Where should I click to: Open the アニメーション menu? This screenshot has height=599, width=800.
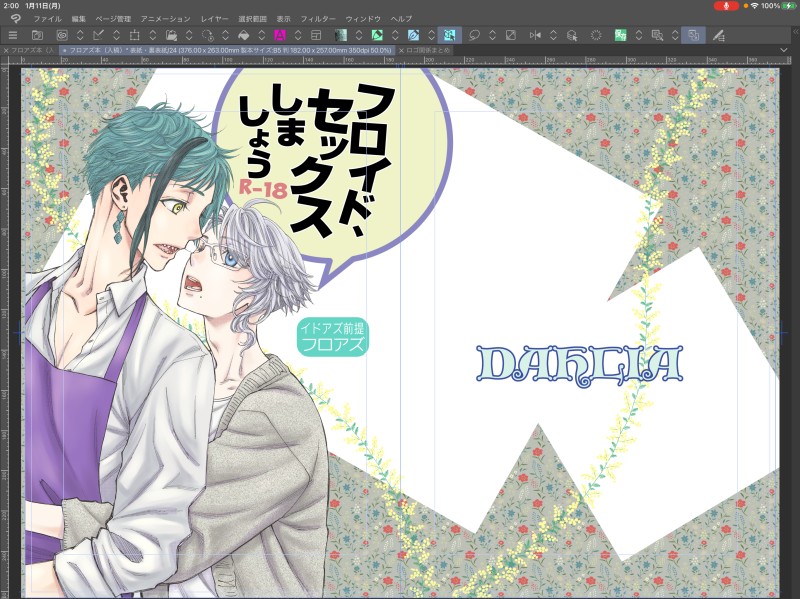pyautogui.click(x=165, y=19)
